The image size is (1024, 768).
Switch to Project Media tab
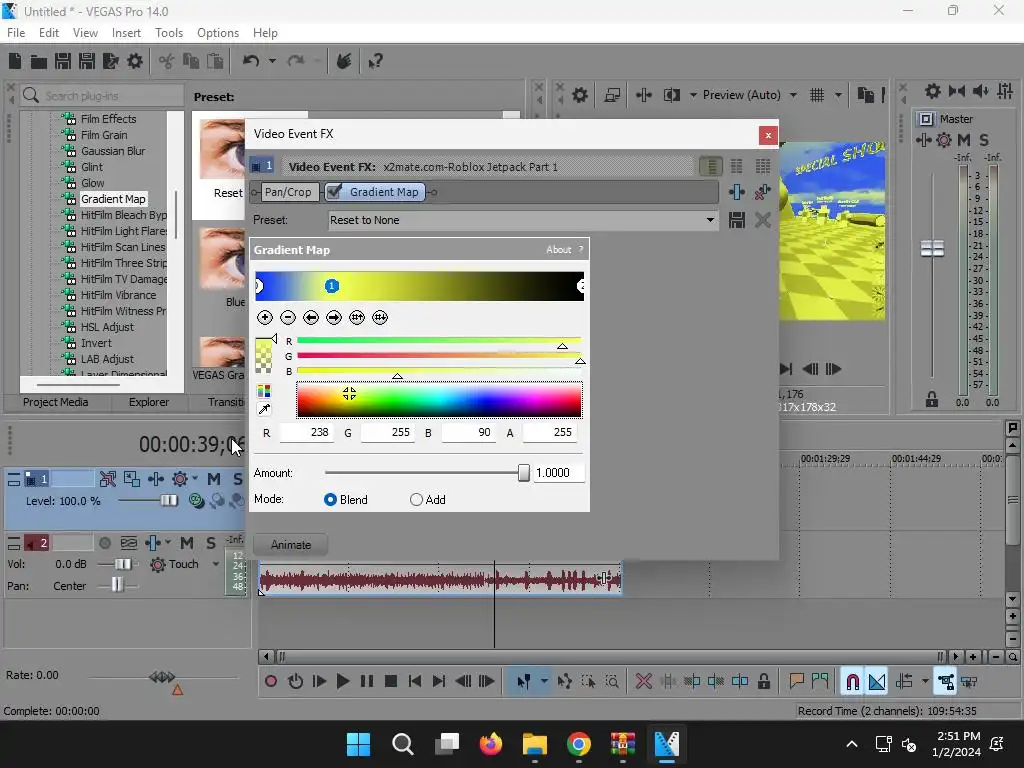tap(56, 402)
